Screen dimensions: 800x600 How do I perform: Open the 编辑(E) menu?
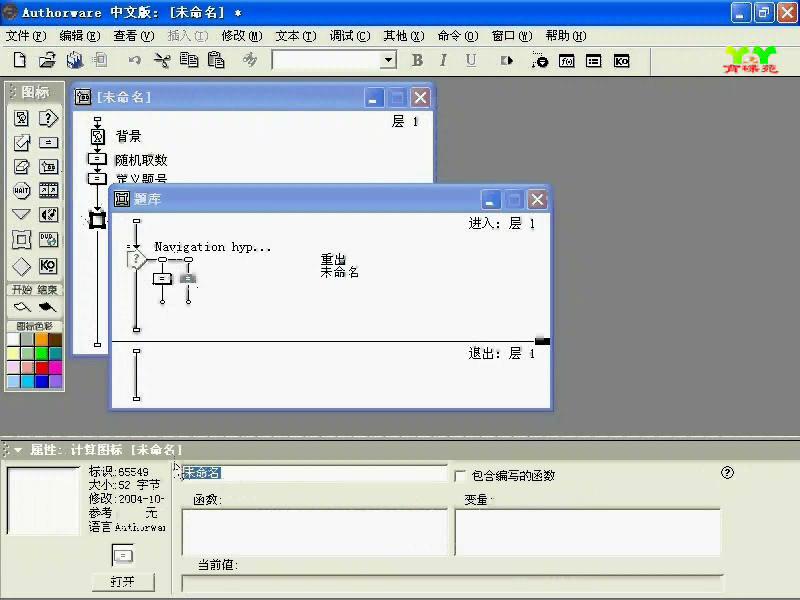tap(80, 36)
